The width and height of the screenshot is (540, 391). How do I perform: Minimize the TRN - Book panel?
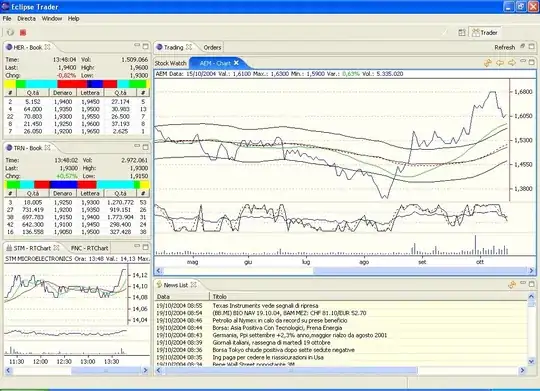click(x=137, y=146)
